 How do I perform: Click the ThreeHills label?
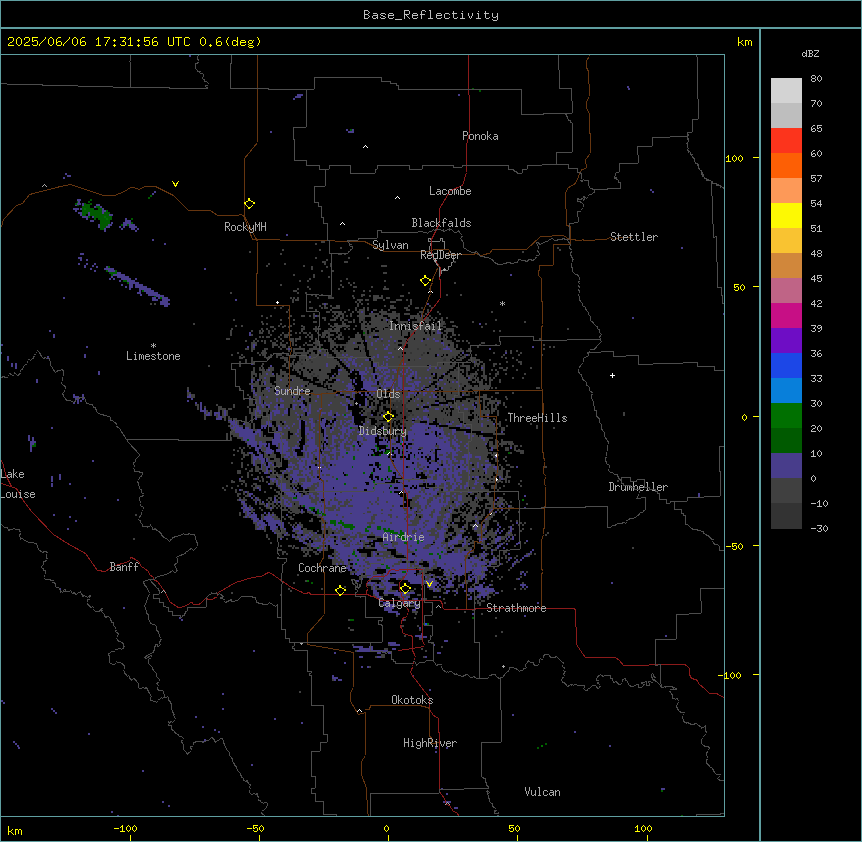click(x=537, y=418)
